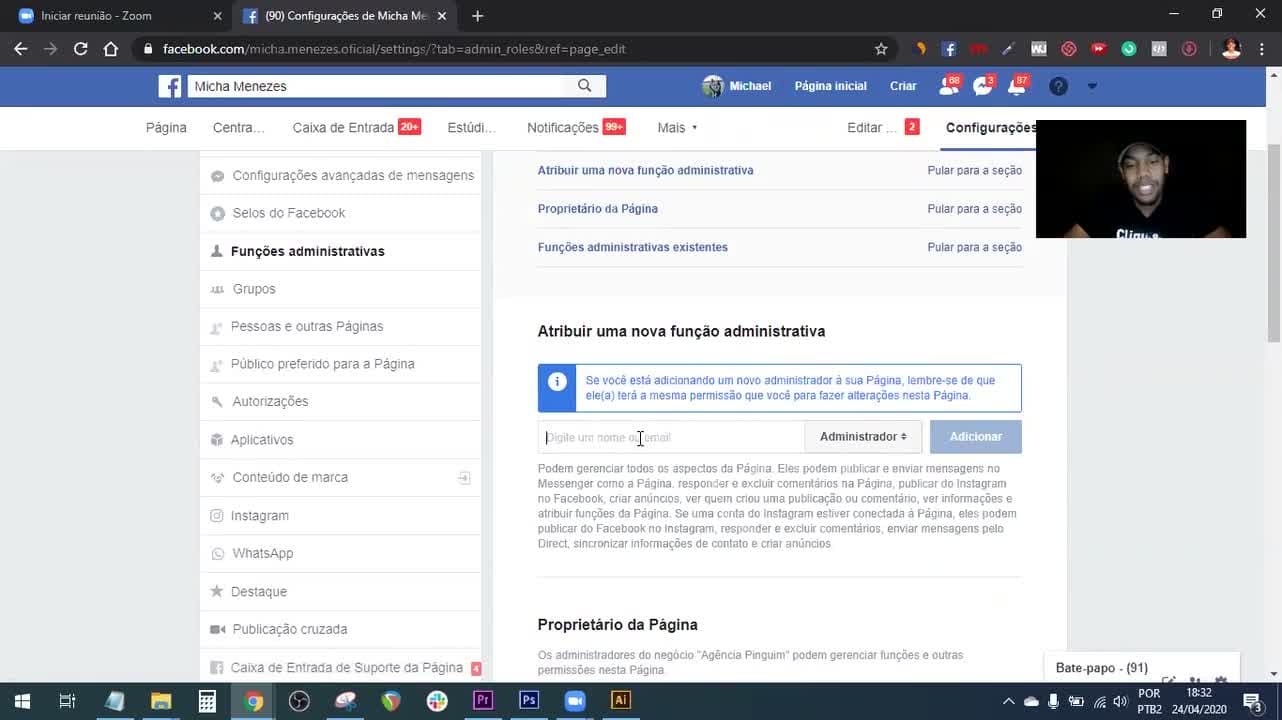Open Adobe Premiere Pro from the taskbar
1282x720 pixels.
click(x=483, y=701)
